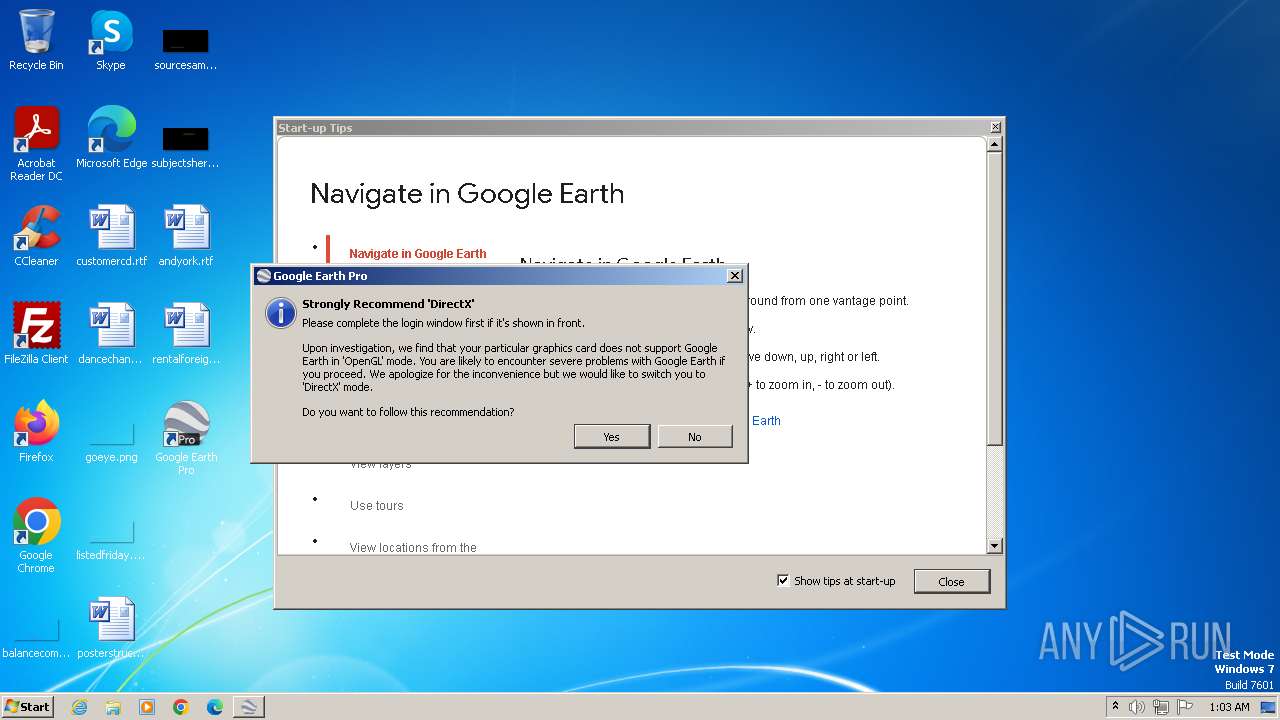Select the balancecom... file icon

pyautogui.click(x=36, y=636)
